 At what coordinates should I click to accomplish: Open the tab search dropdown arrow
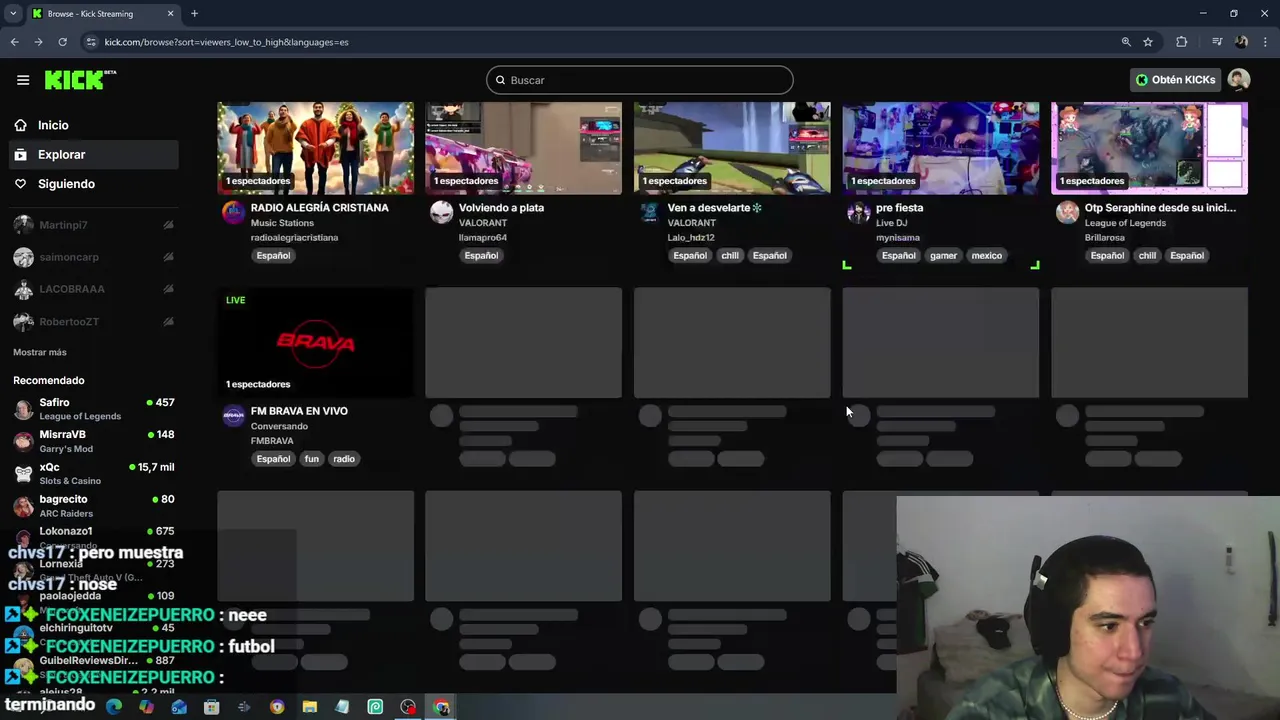point(13,14)
